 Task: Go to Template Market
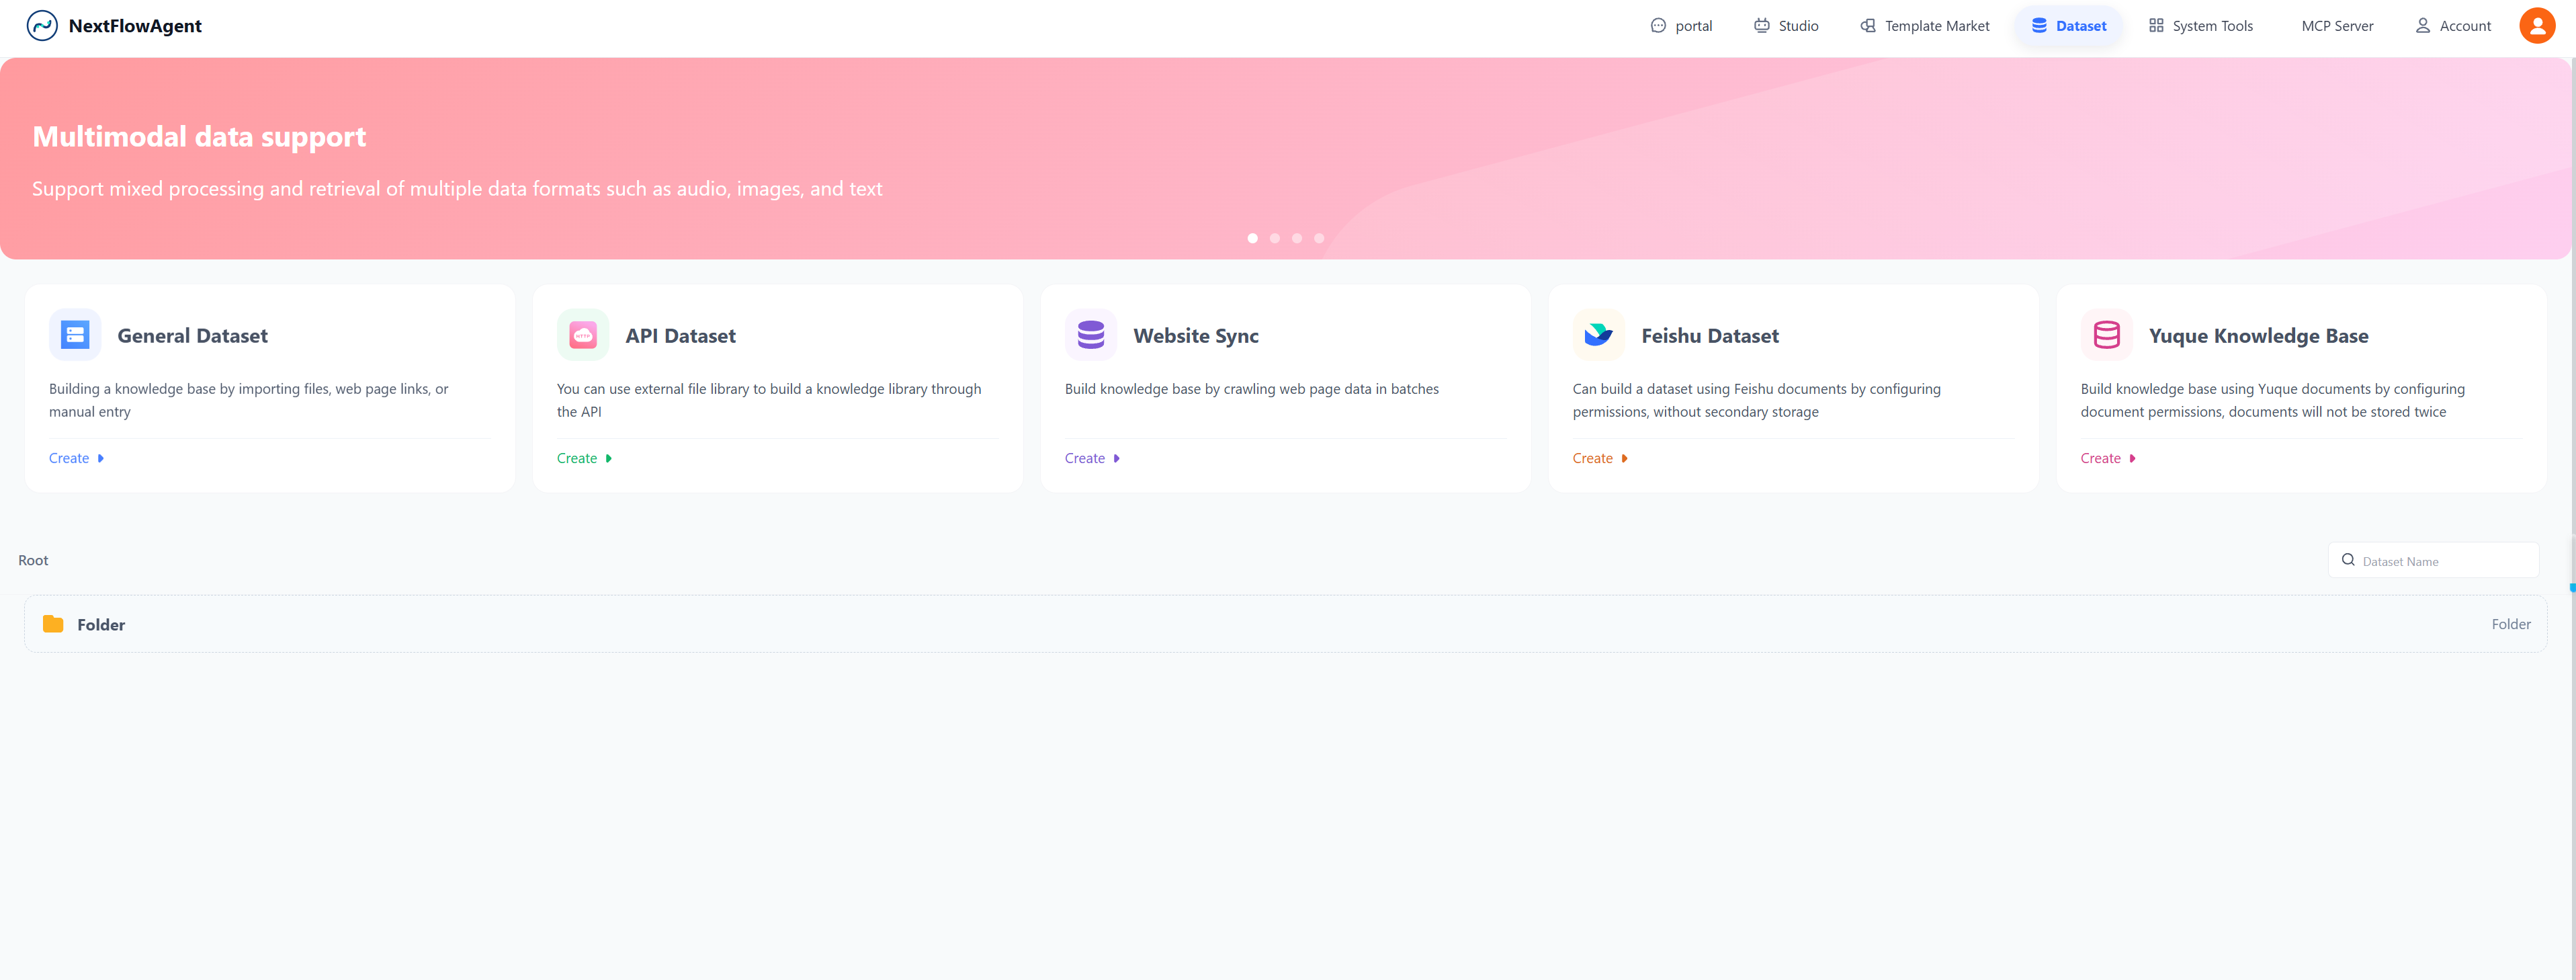click(1924, 26)
